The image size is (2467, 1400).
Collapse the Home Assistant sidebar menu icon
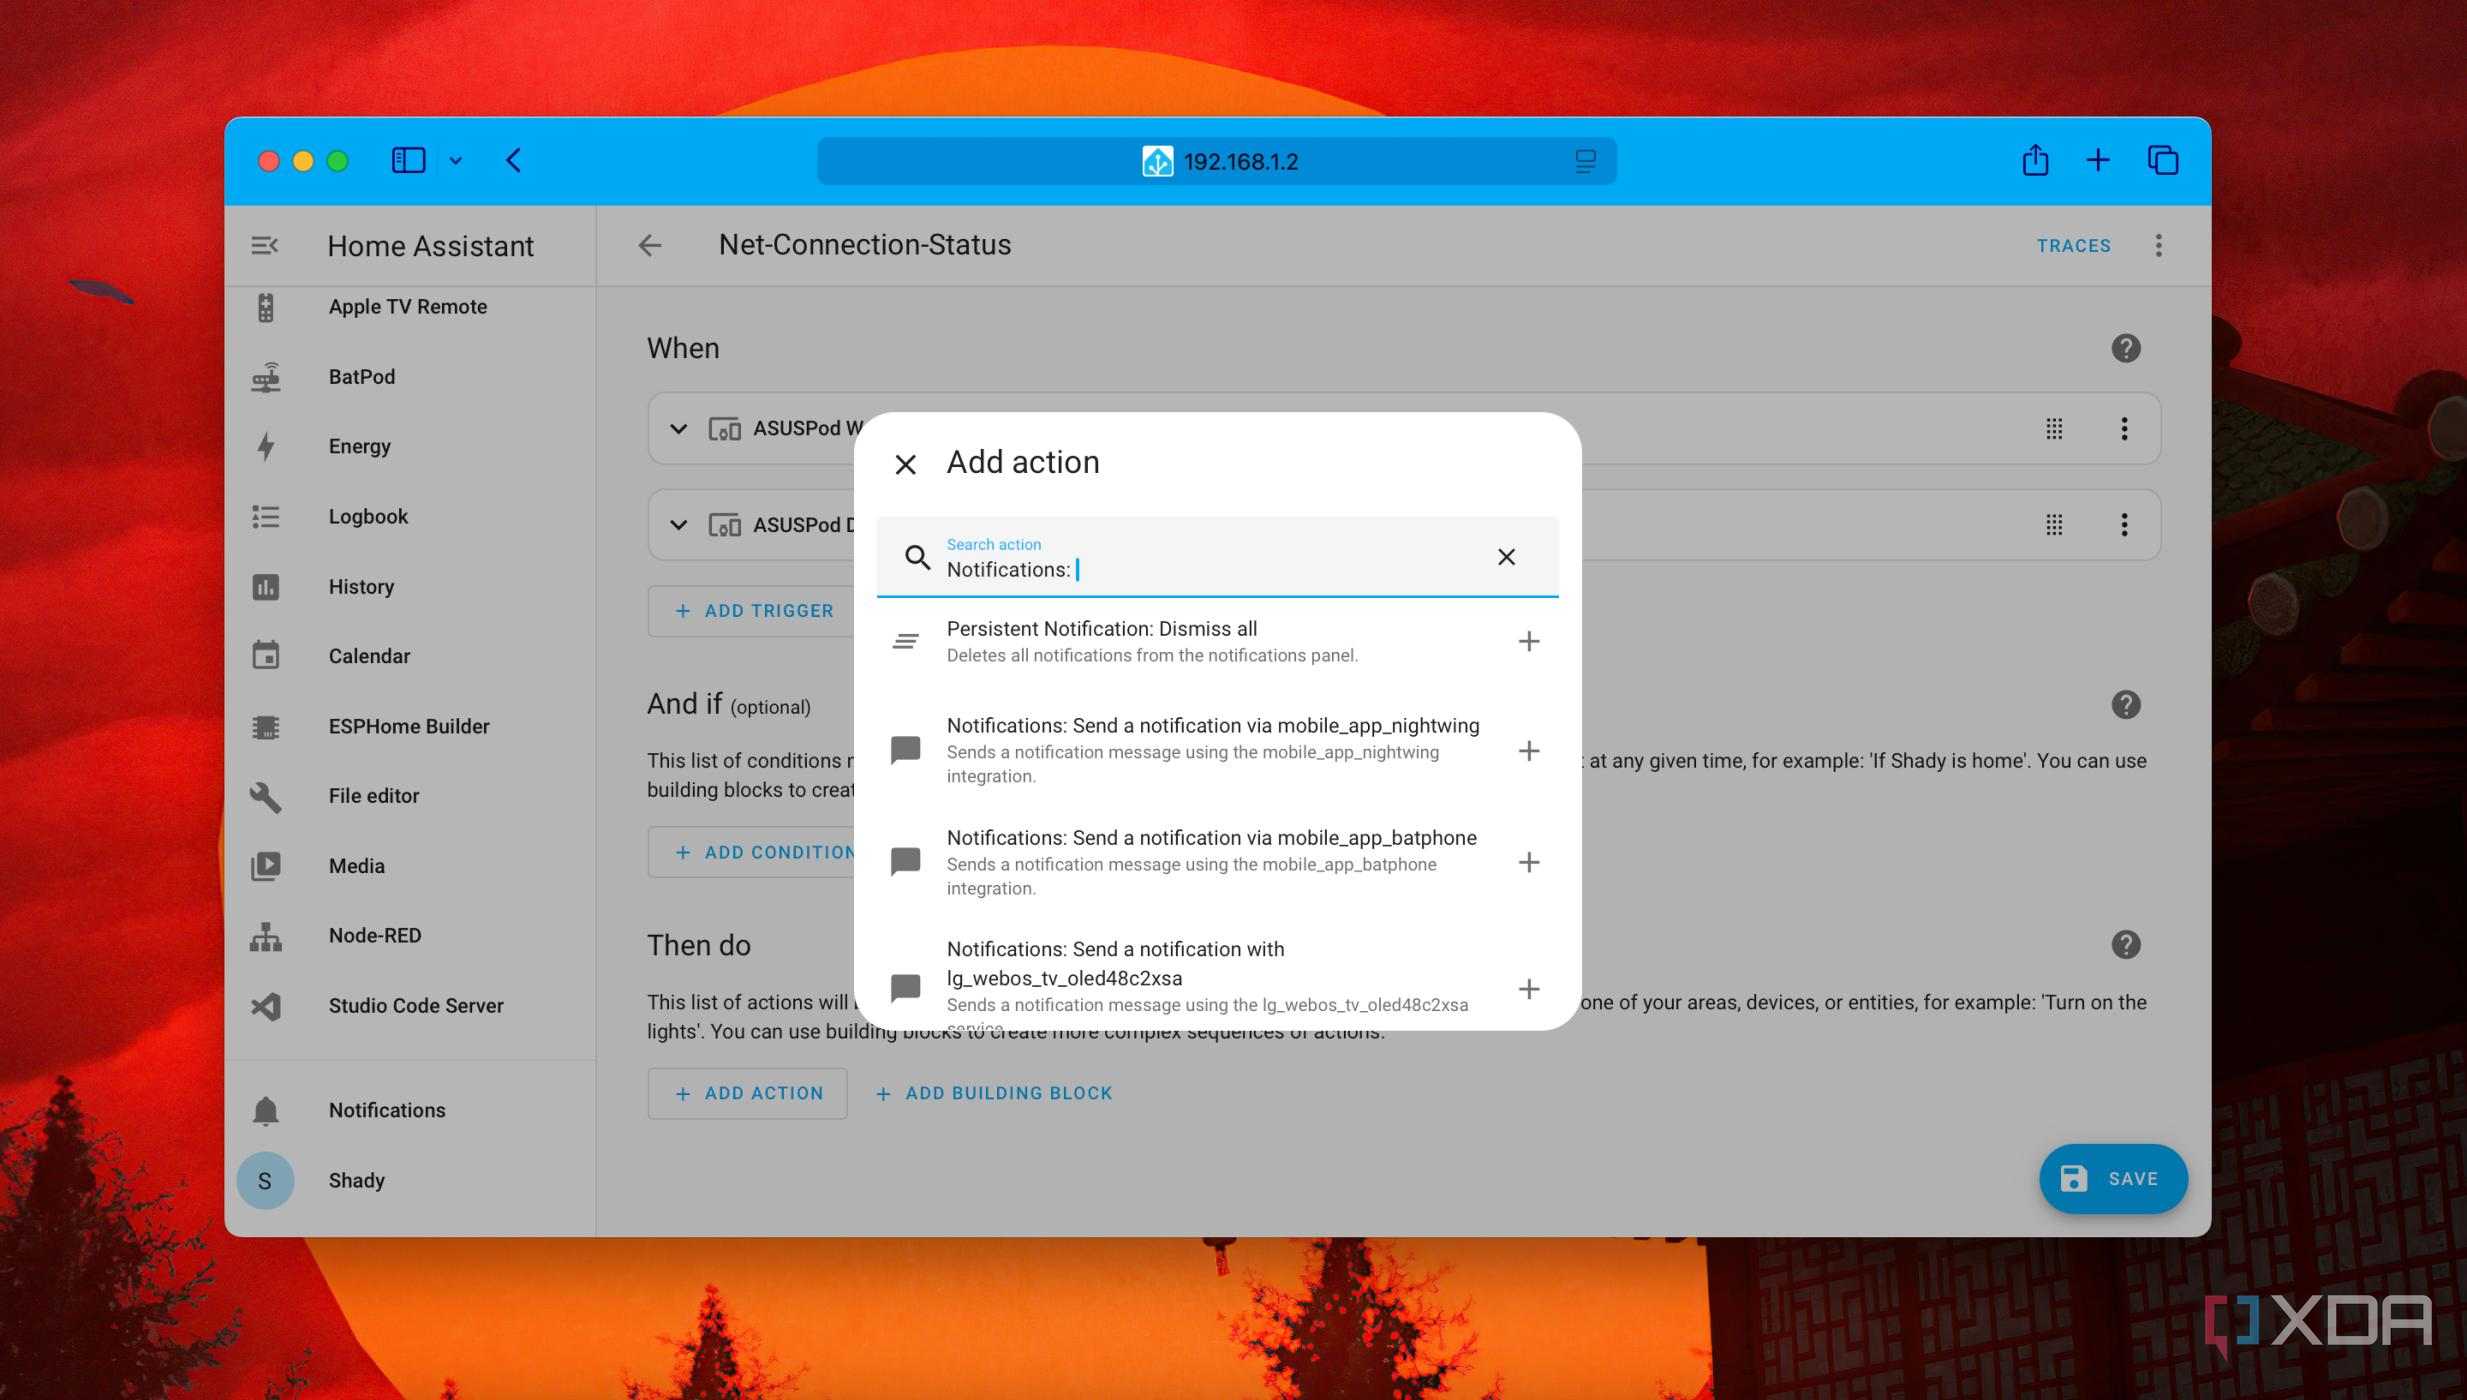[x=265, y=245]
